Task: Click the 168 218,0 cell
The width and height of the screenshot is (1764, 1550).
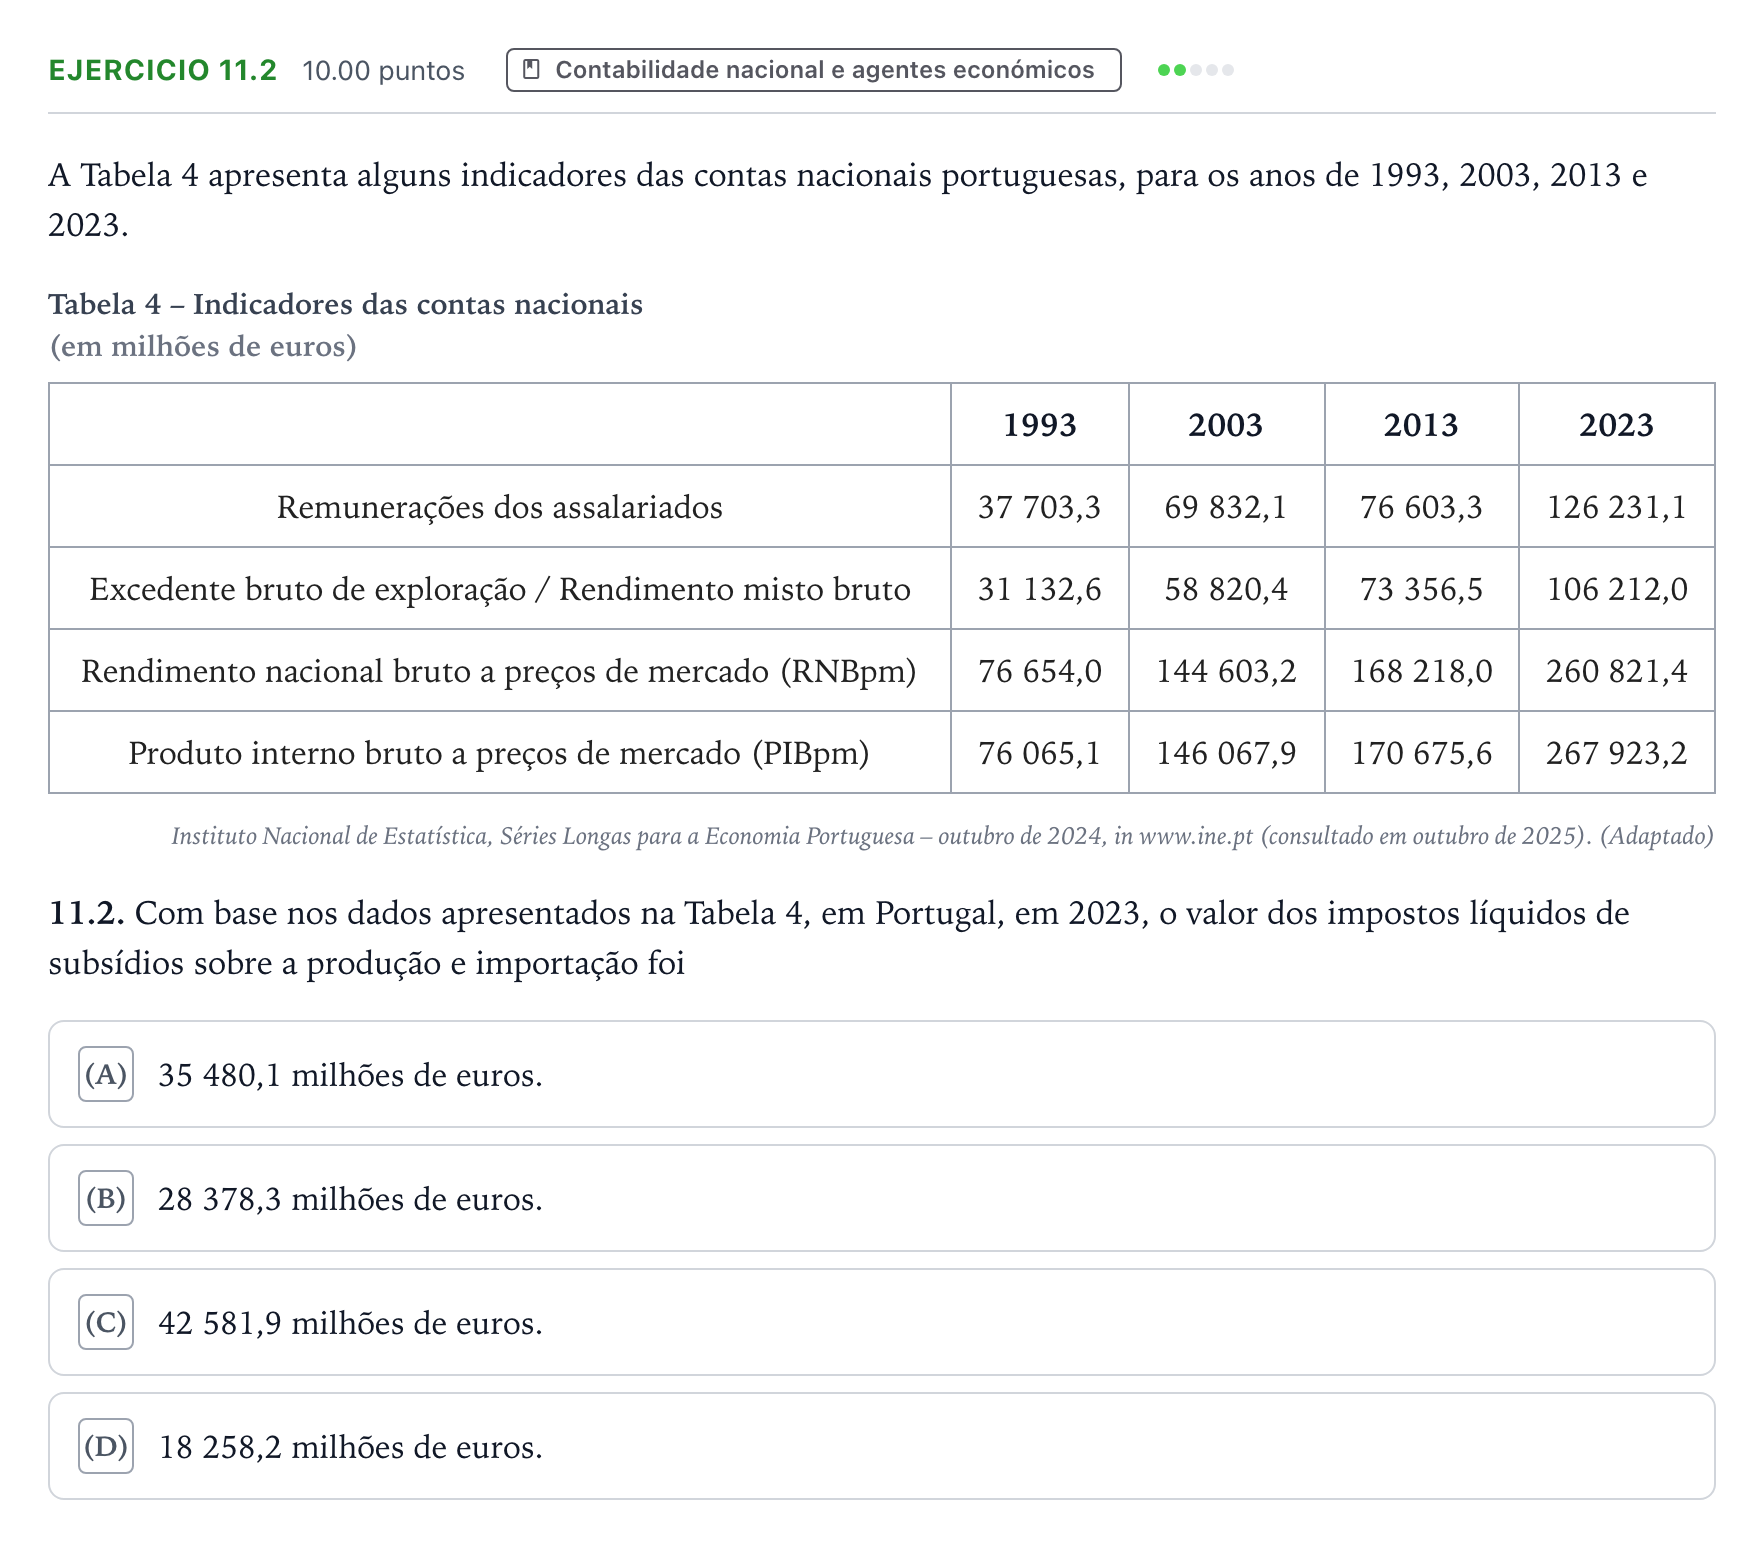Action: (1421, 671)
